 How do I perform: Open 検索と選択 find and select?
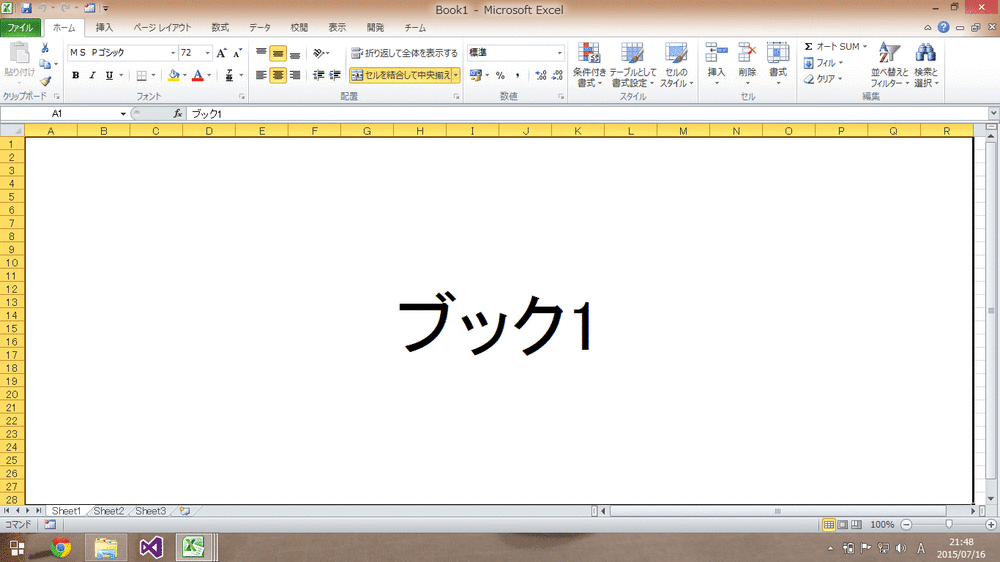click(925, 65)
